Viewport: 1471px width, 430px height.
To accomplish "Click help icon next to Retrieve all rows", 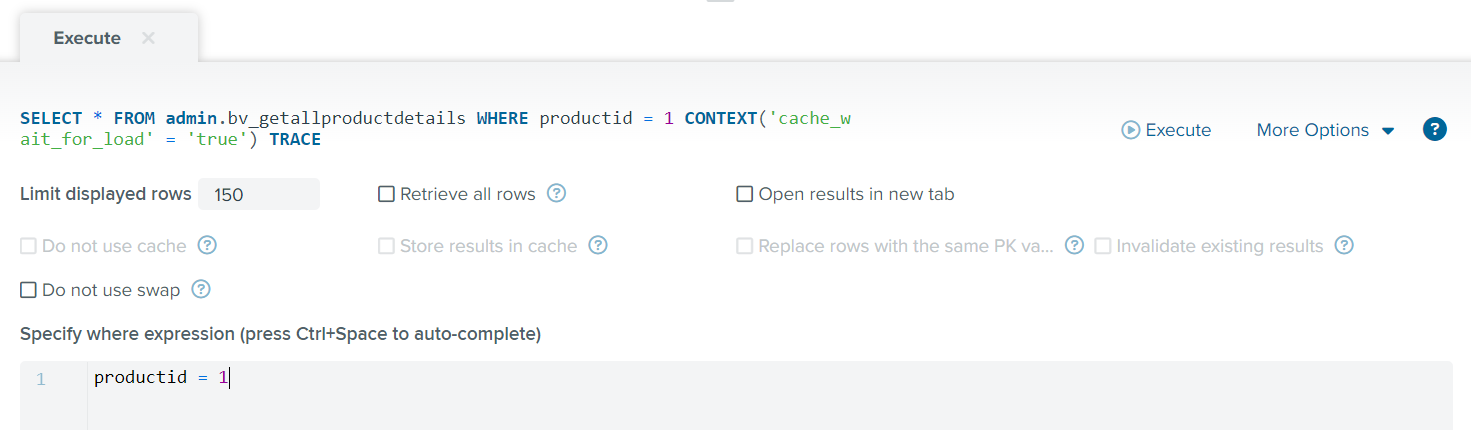I will click(x=557, y=193).
